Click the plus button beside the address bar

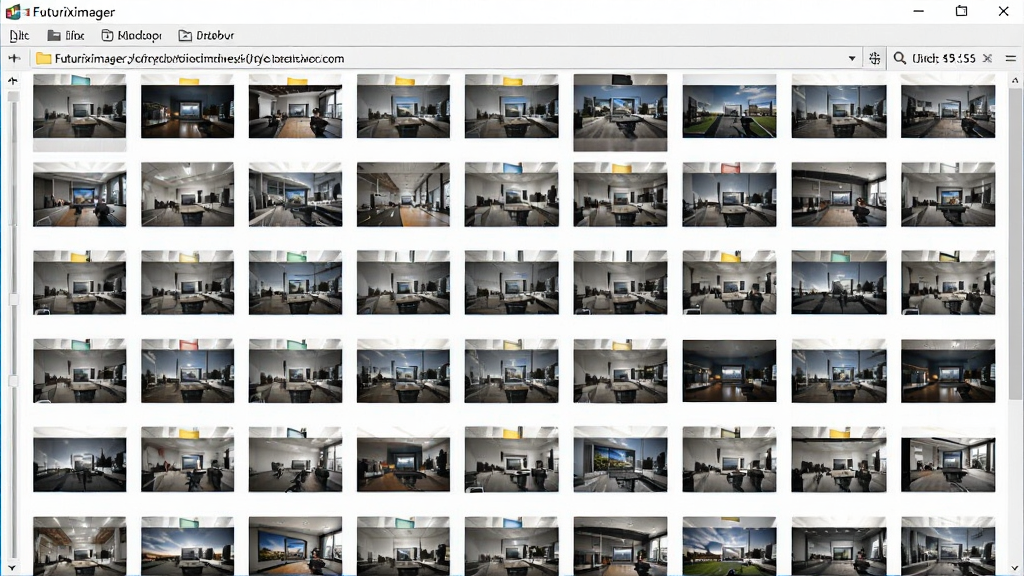tap(14, 59)
